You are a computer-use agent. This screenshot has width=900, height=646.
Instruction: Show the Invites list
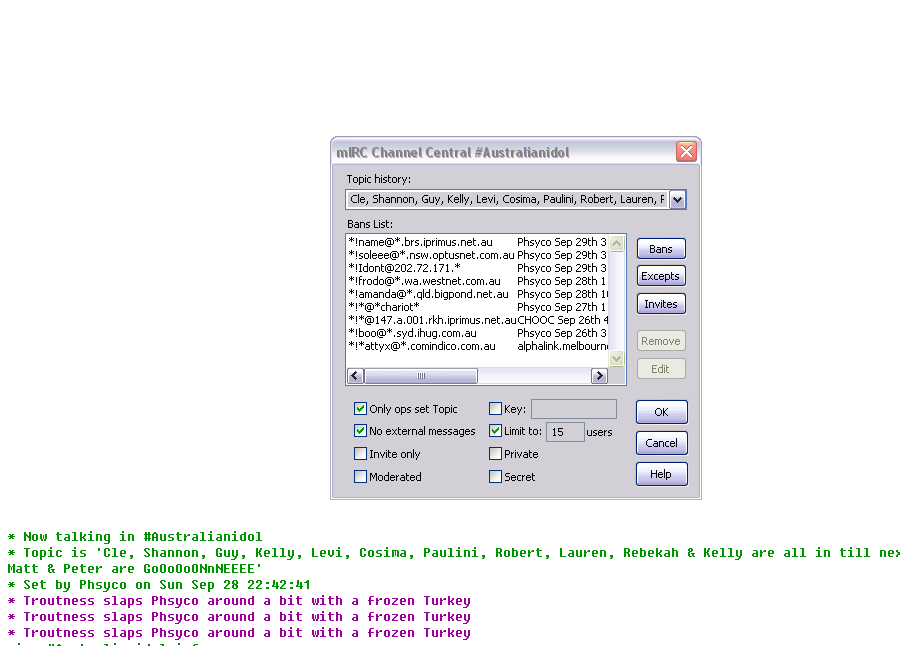[661, 304]
